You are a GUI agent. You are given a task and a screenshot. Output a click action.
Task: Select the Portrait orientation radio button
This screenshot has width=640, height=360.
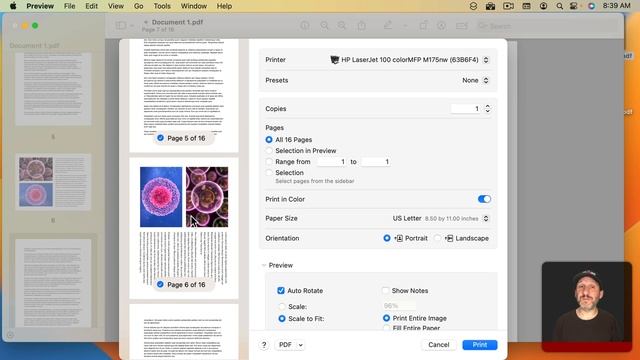point(387,238)
